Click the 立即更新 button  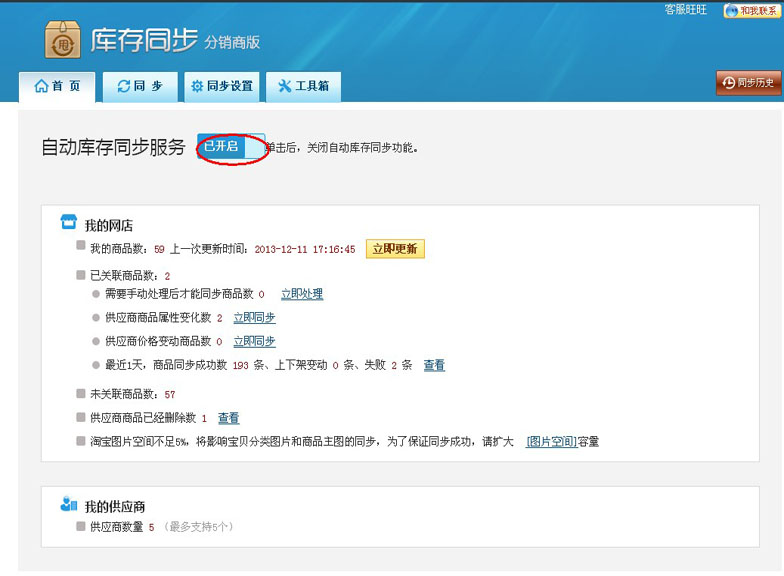pos(395,249)
